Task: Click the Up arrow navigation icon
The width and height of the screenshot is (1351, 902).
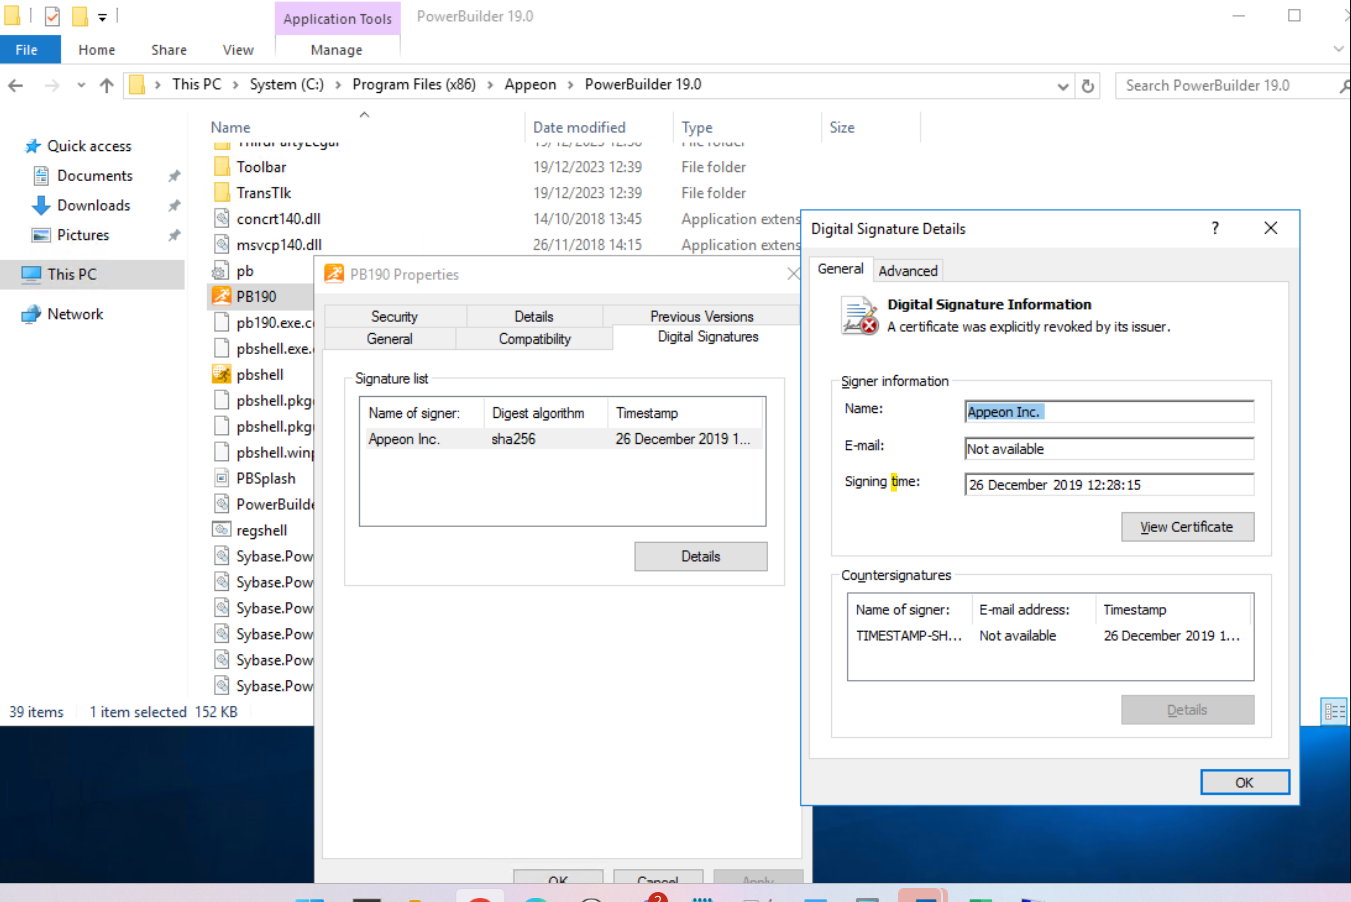Action: coord(107,86)
